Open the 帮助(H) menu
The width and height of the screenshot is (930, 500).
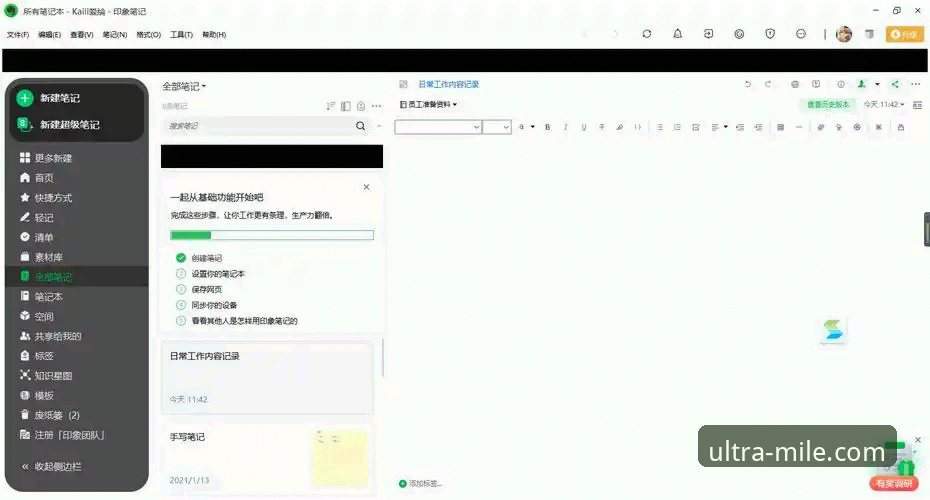(214, 34)
